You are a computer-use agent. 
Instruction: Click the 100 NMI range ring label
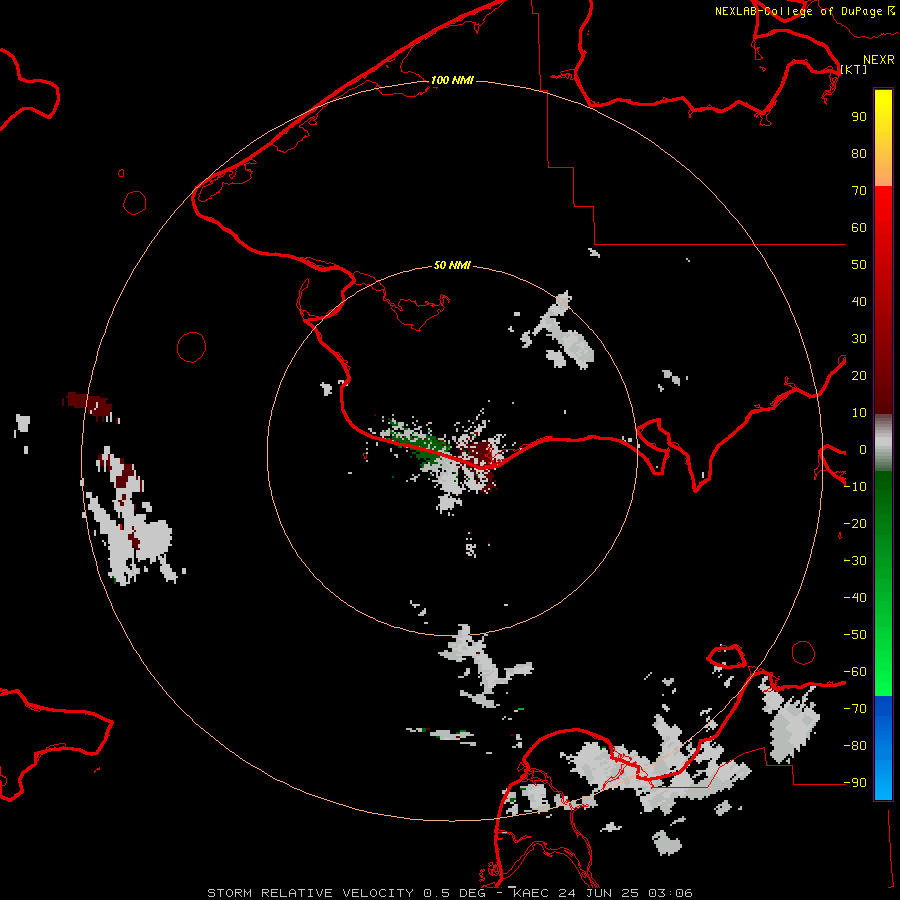point(452,80)
